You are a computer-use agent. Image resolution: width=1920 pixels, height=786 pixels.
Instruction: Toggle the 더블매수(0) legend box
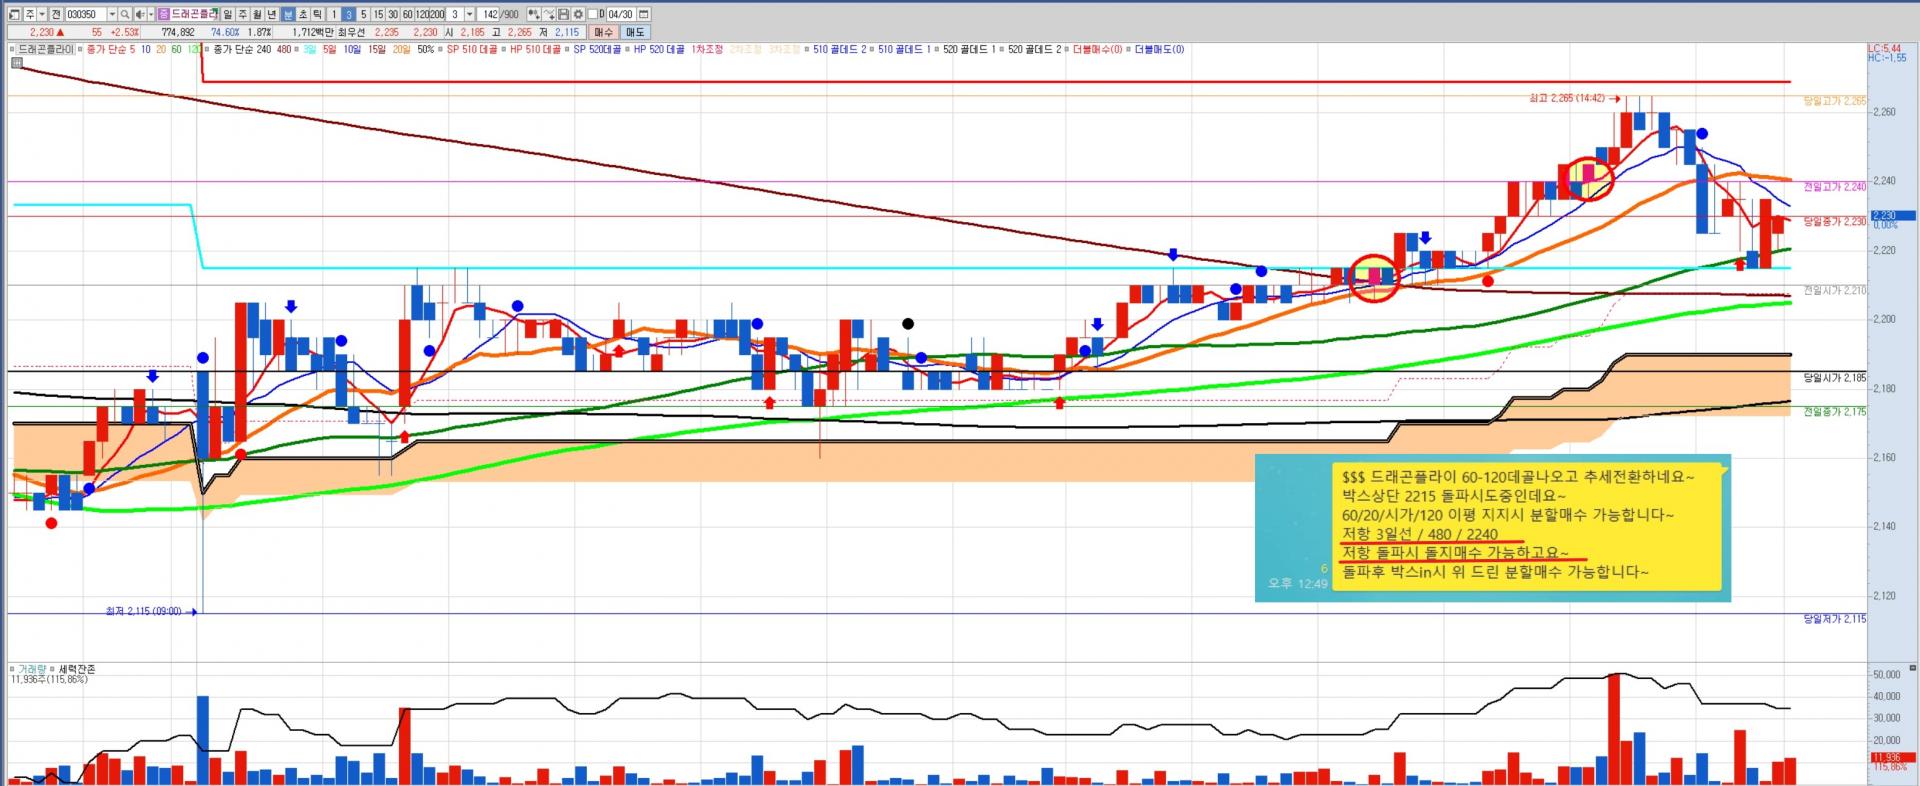click(x=1067, y=49)
